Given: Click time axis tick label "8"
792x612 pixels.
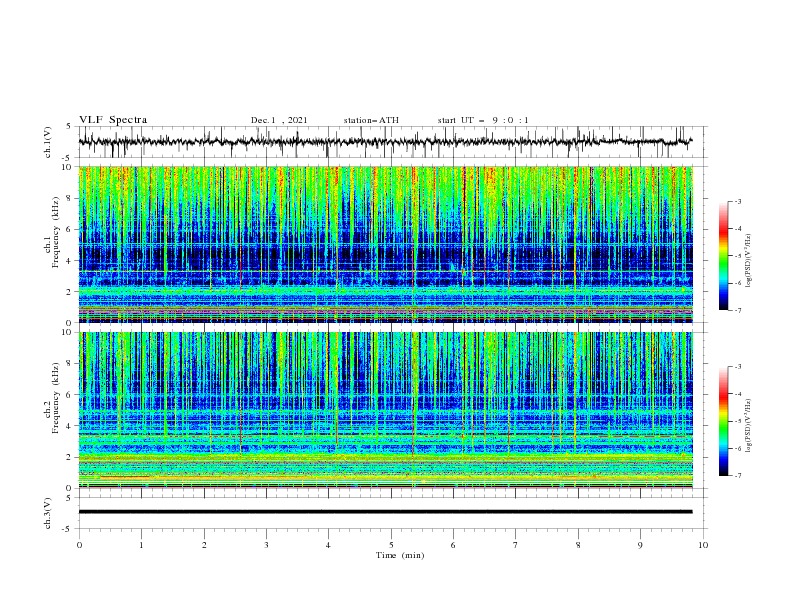Looking at the screenshot, I should (578, 545).
